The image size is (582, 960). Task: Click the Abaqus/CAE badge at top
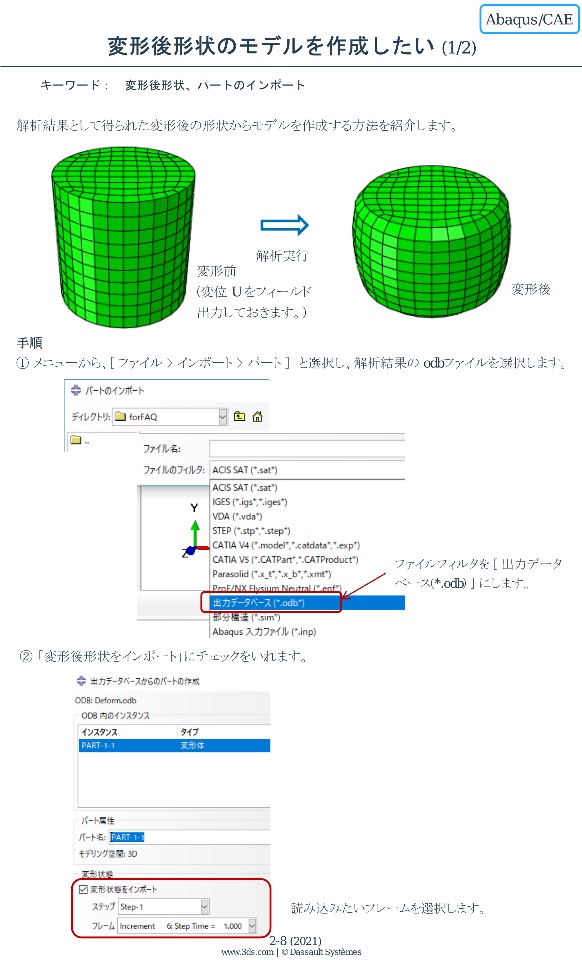point(529,19)
